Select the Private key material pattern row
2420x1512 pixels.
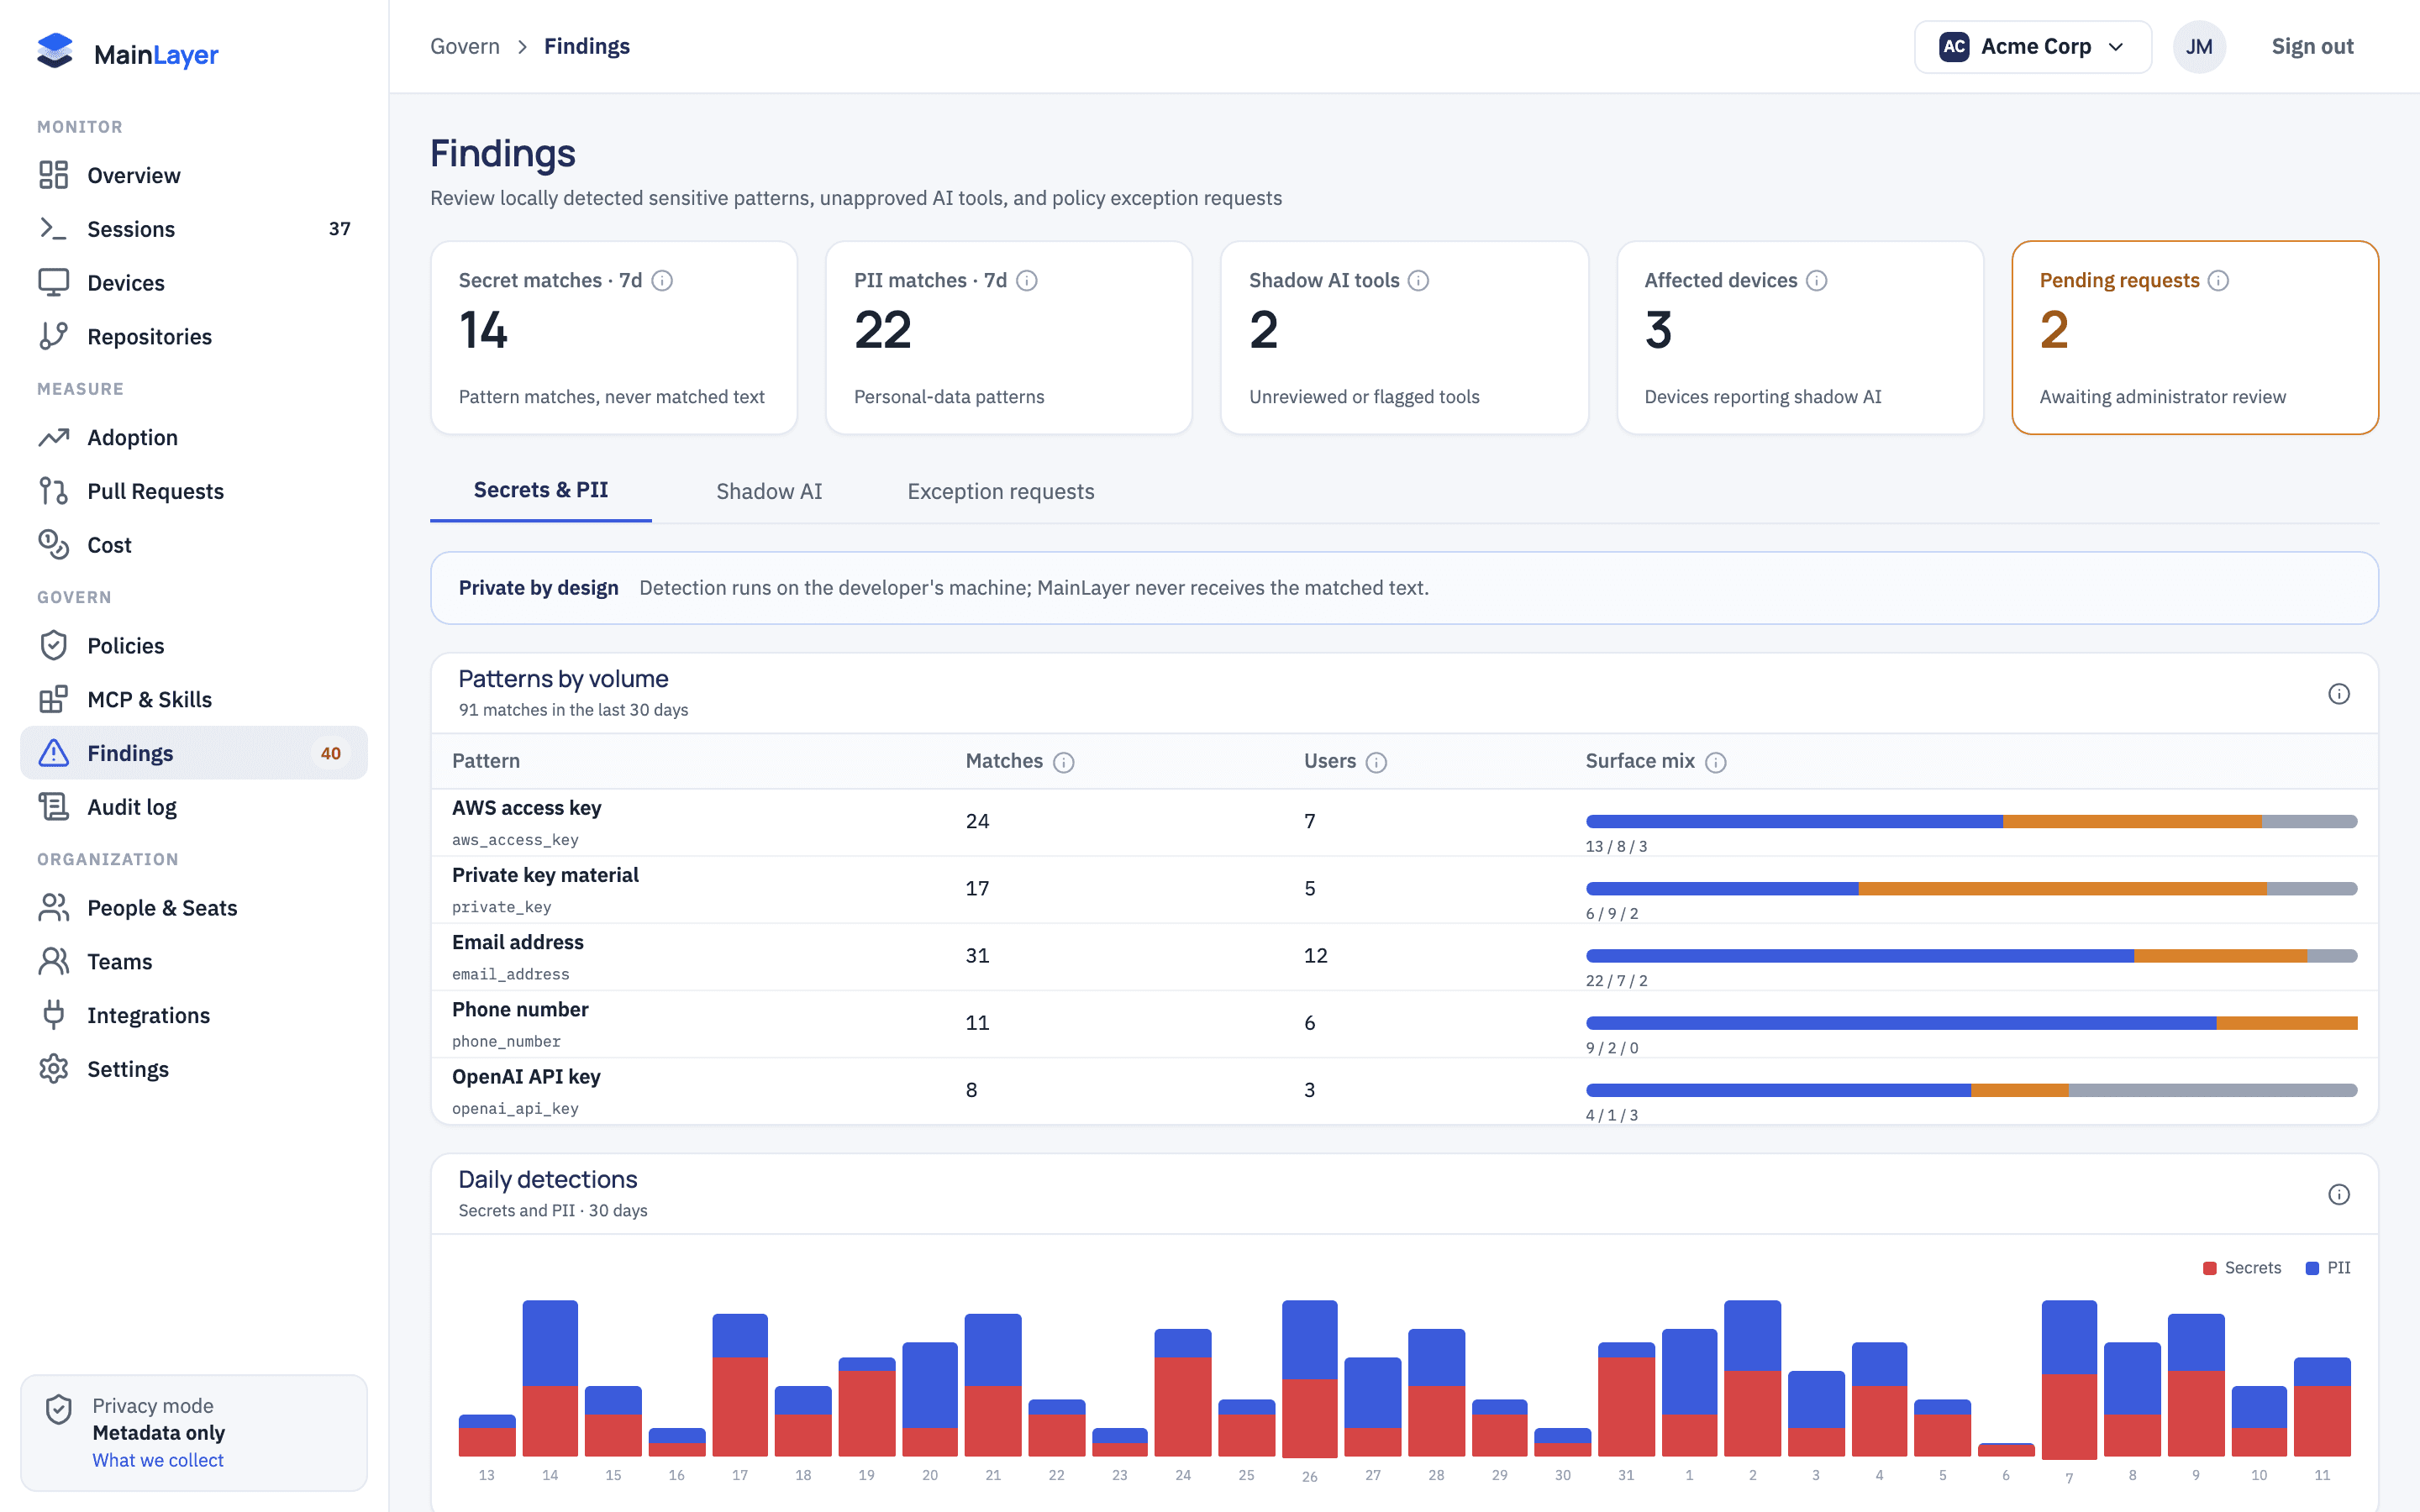[x=1404, y=890]
